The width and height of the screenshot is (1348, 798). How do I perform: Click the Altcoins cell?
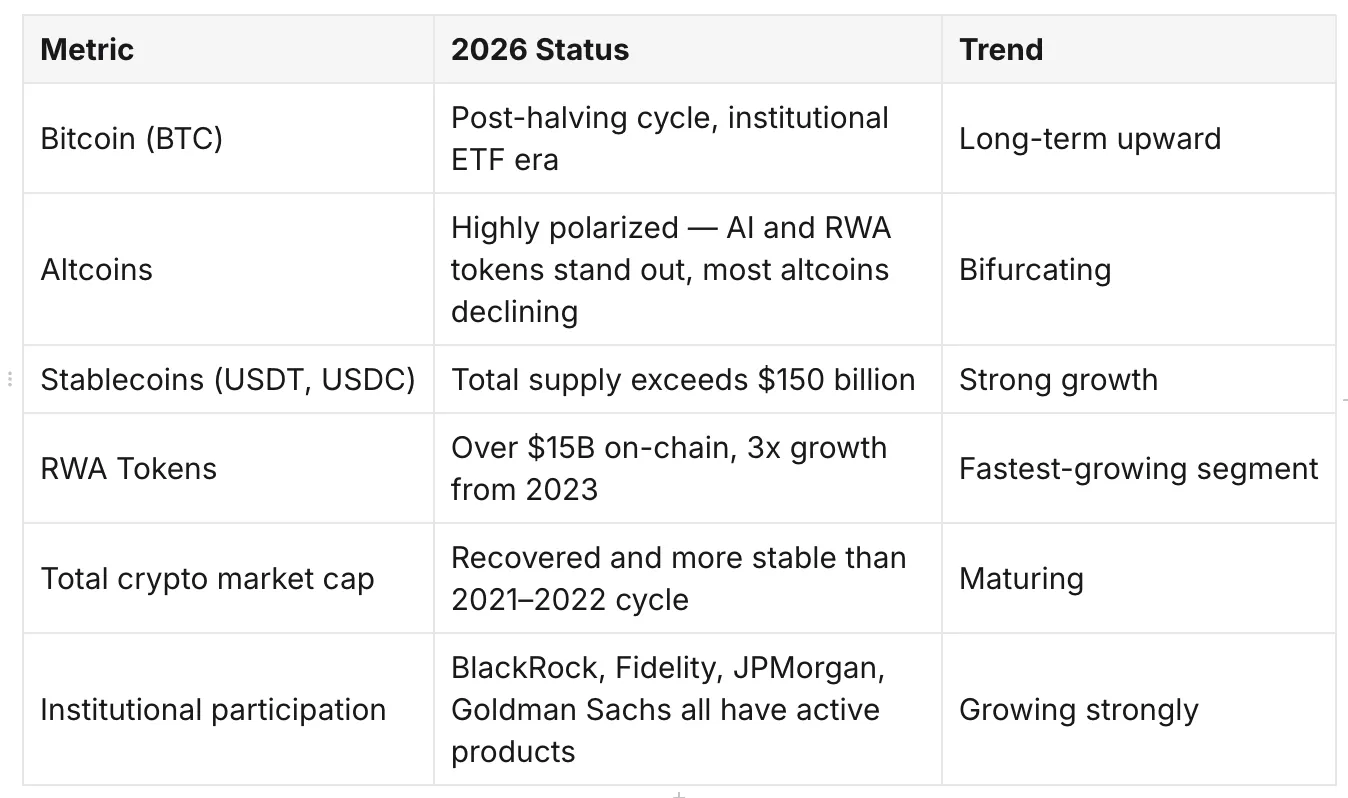[x=228, y=269]
